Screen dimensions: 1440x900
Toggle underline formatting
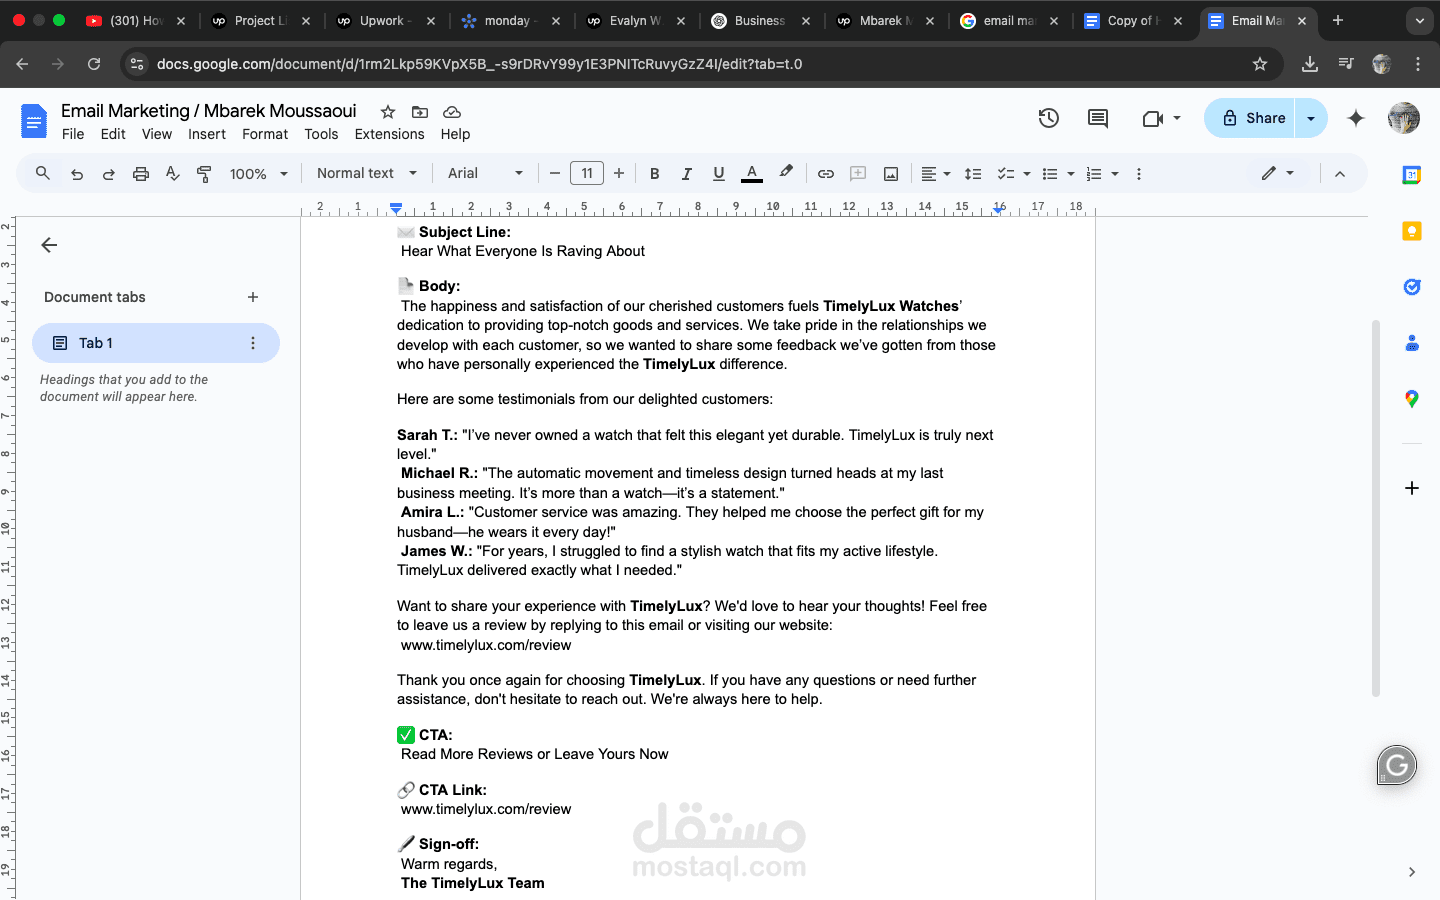[x=719, y=174]
